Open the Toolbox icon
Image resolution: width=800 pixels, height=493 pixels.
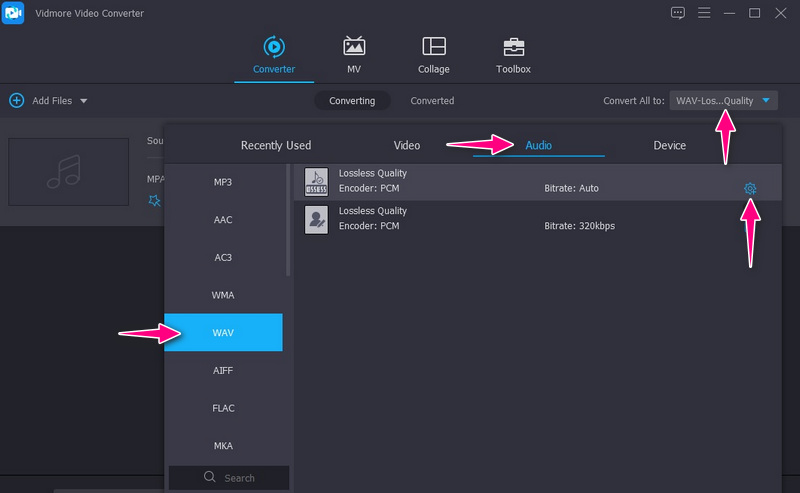pos(513,46)
